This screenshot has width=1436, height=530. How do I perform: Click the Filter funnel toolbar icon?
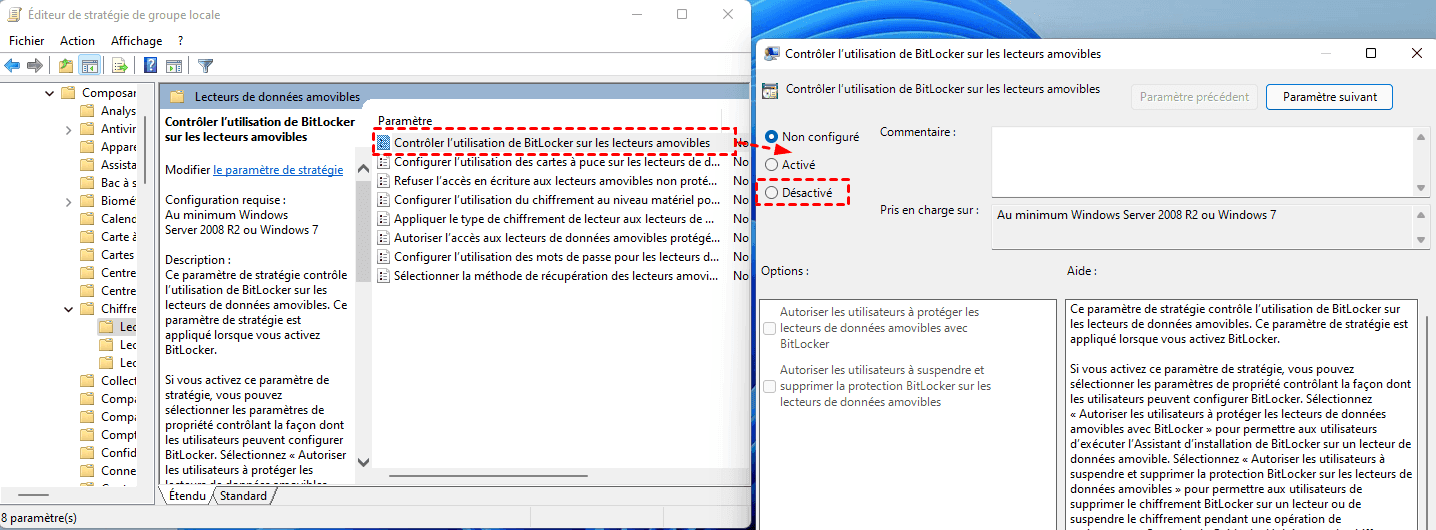205,66
